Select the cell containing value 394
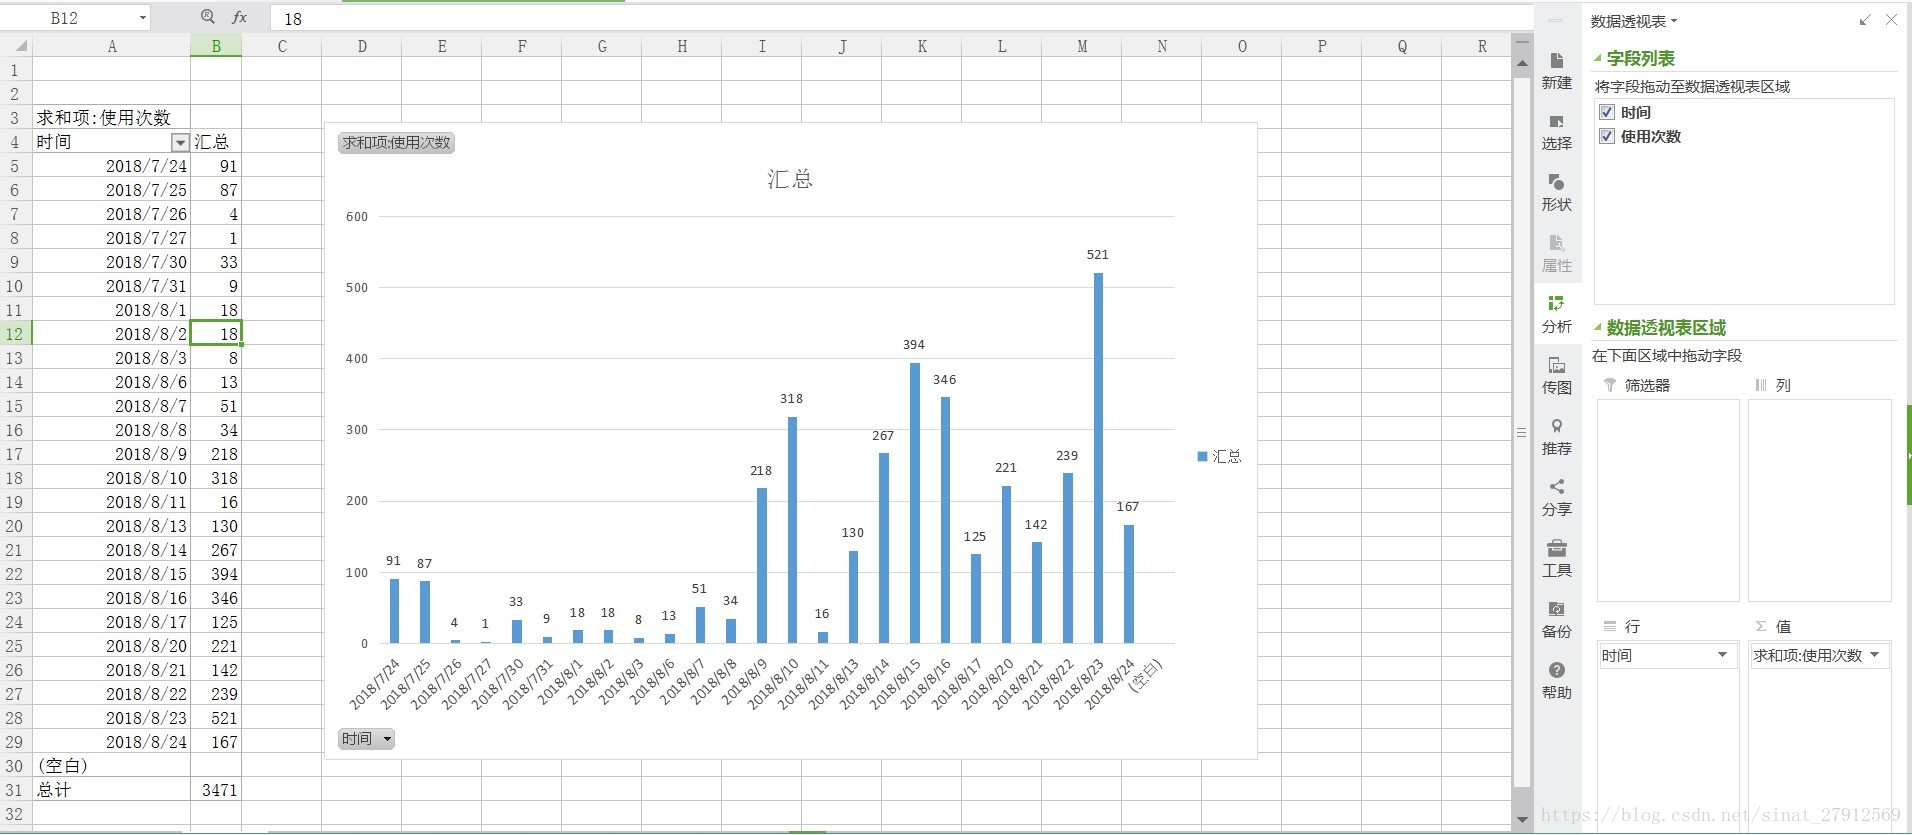 click(216, 574)
